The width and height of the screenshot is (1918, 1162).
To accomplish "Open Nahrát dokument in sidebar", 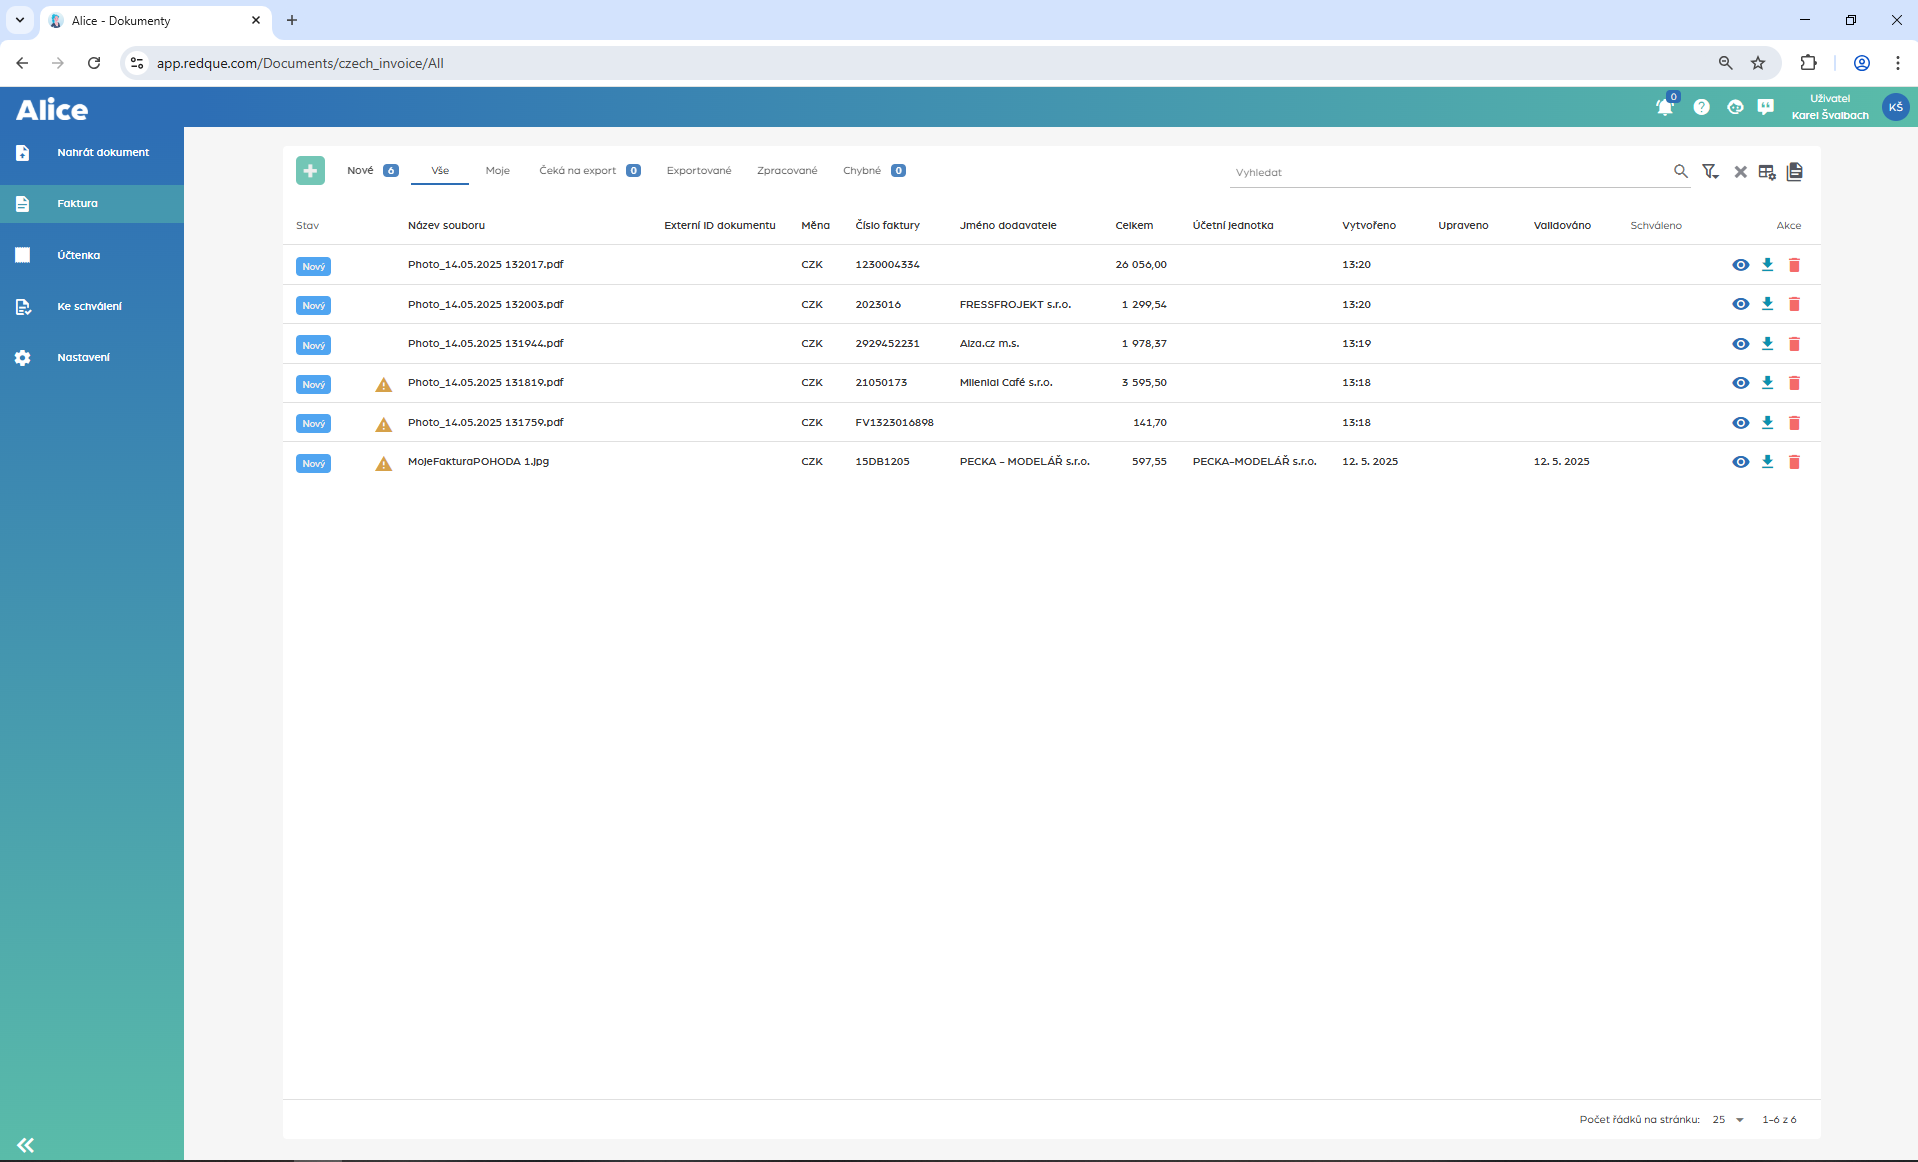I will click(92, 153).
